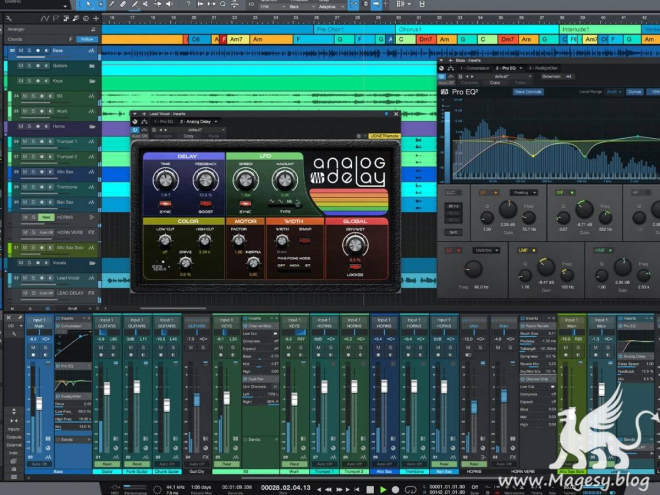Select the Eraser tool in the top toolbar
Image resolution: width=660 pixels, height=495 pixels.
[123, 4]
